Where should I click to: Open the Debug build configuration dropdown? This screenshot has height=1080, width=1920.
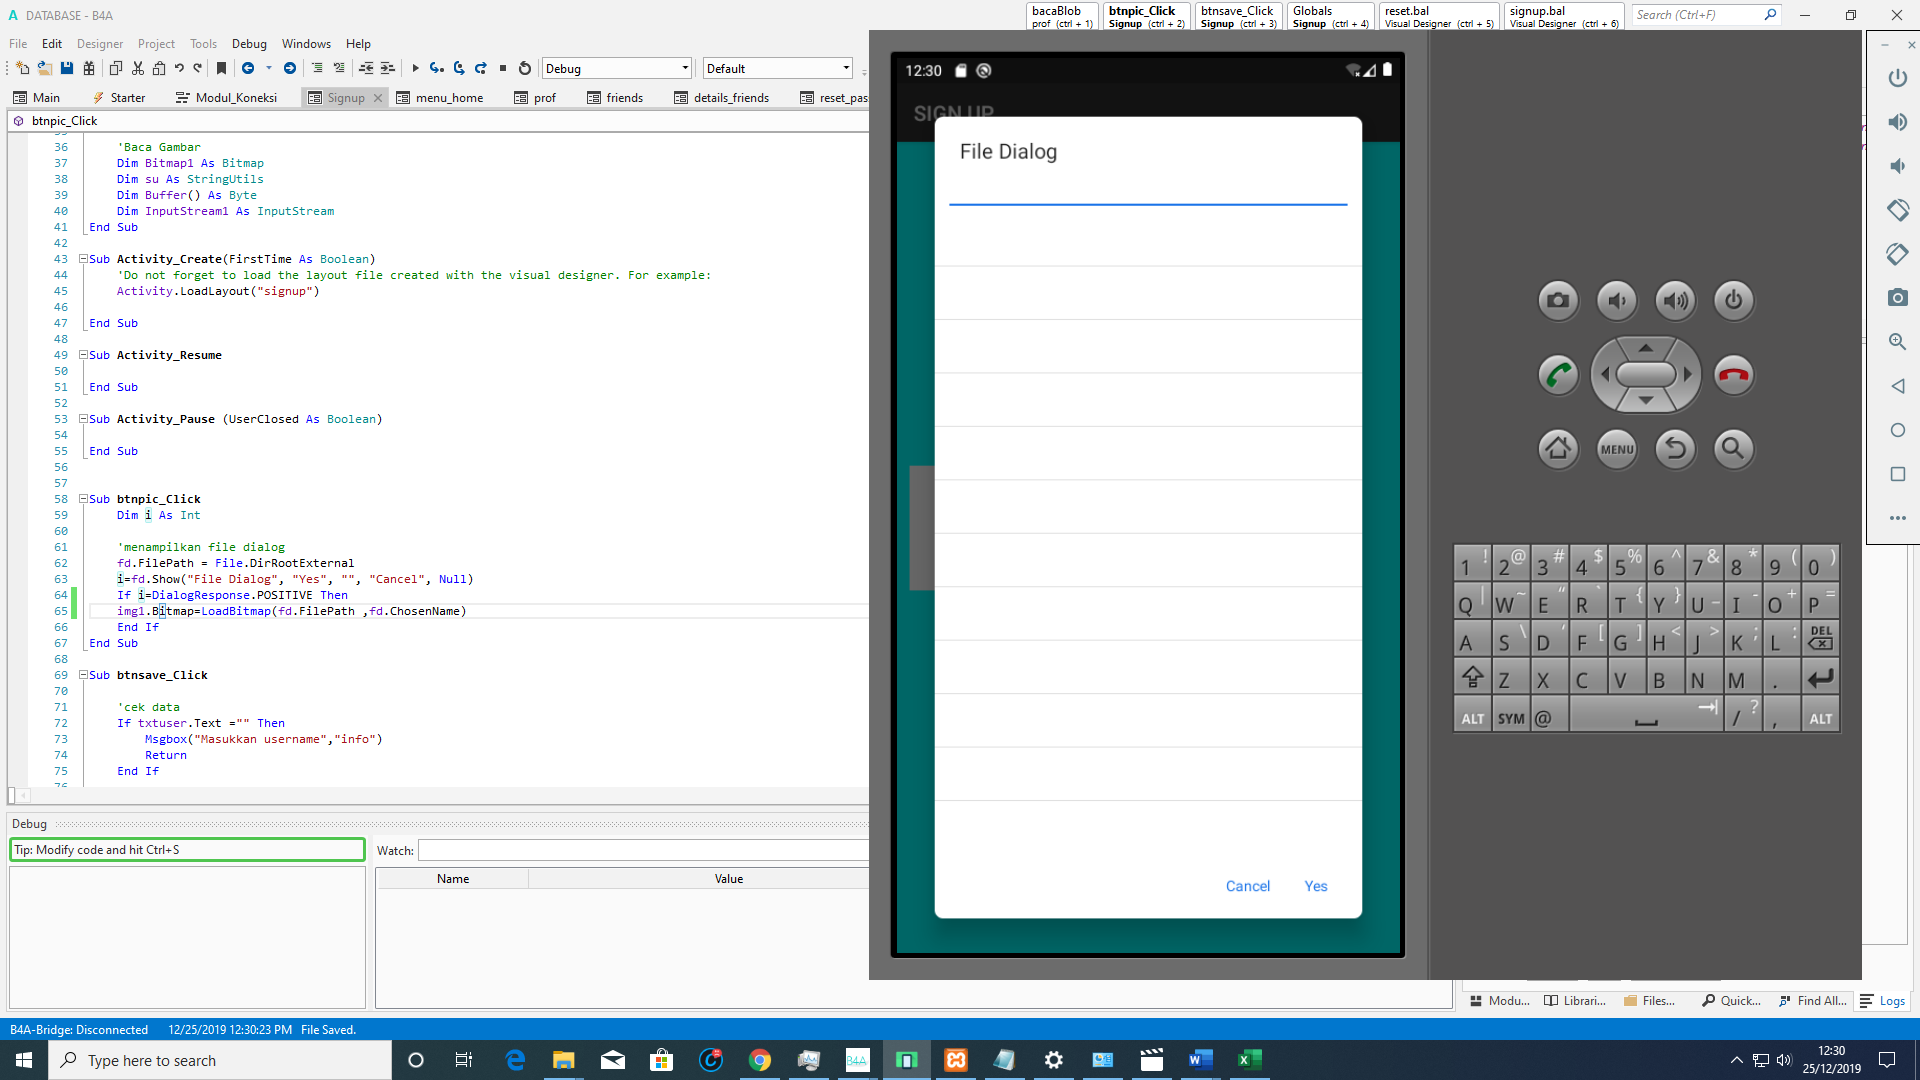pyautogui.click(x=685, y=68)
